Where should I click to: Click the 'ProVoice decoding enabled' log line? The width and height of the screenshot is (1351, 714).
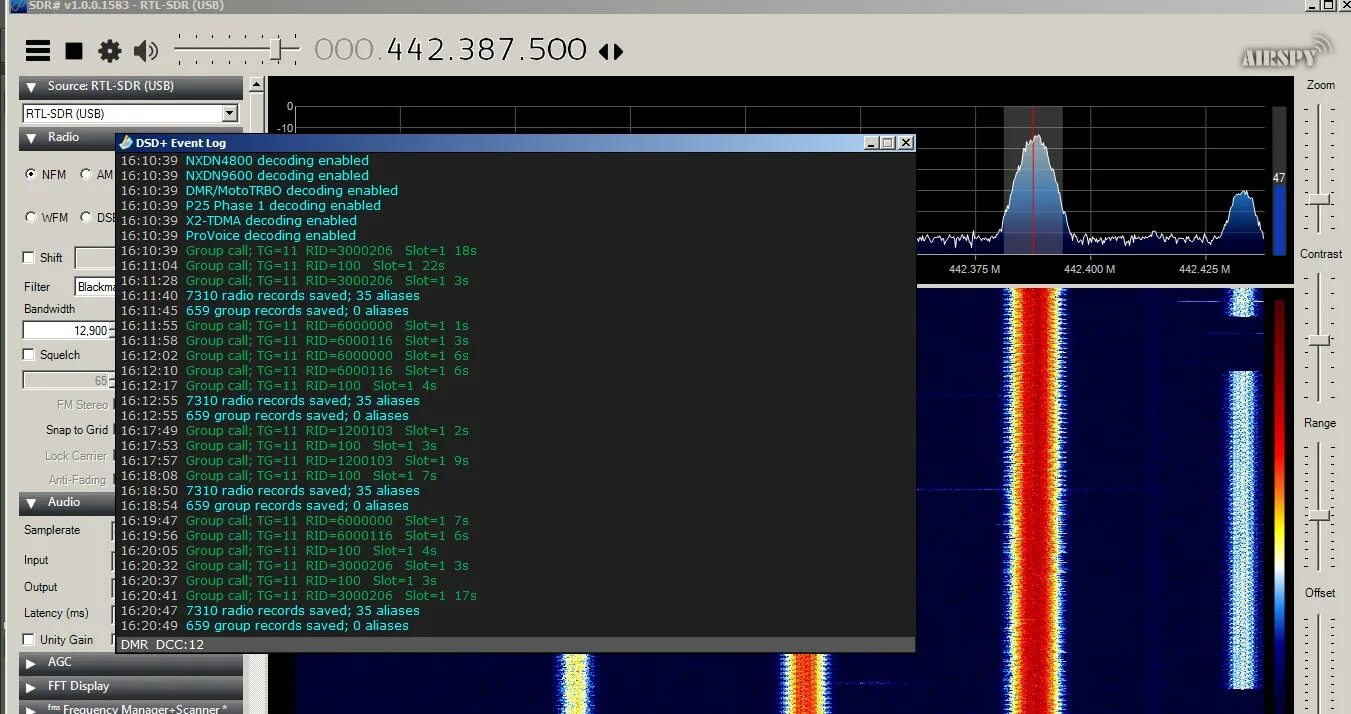(x=270, y=235)
